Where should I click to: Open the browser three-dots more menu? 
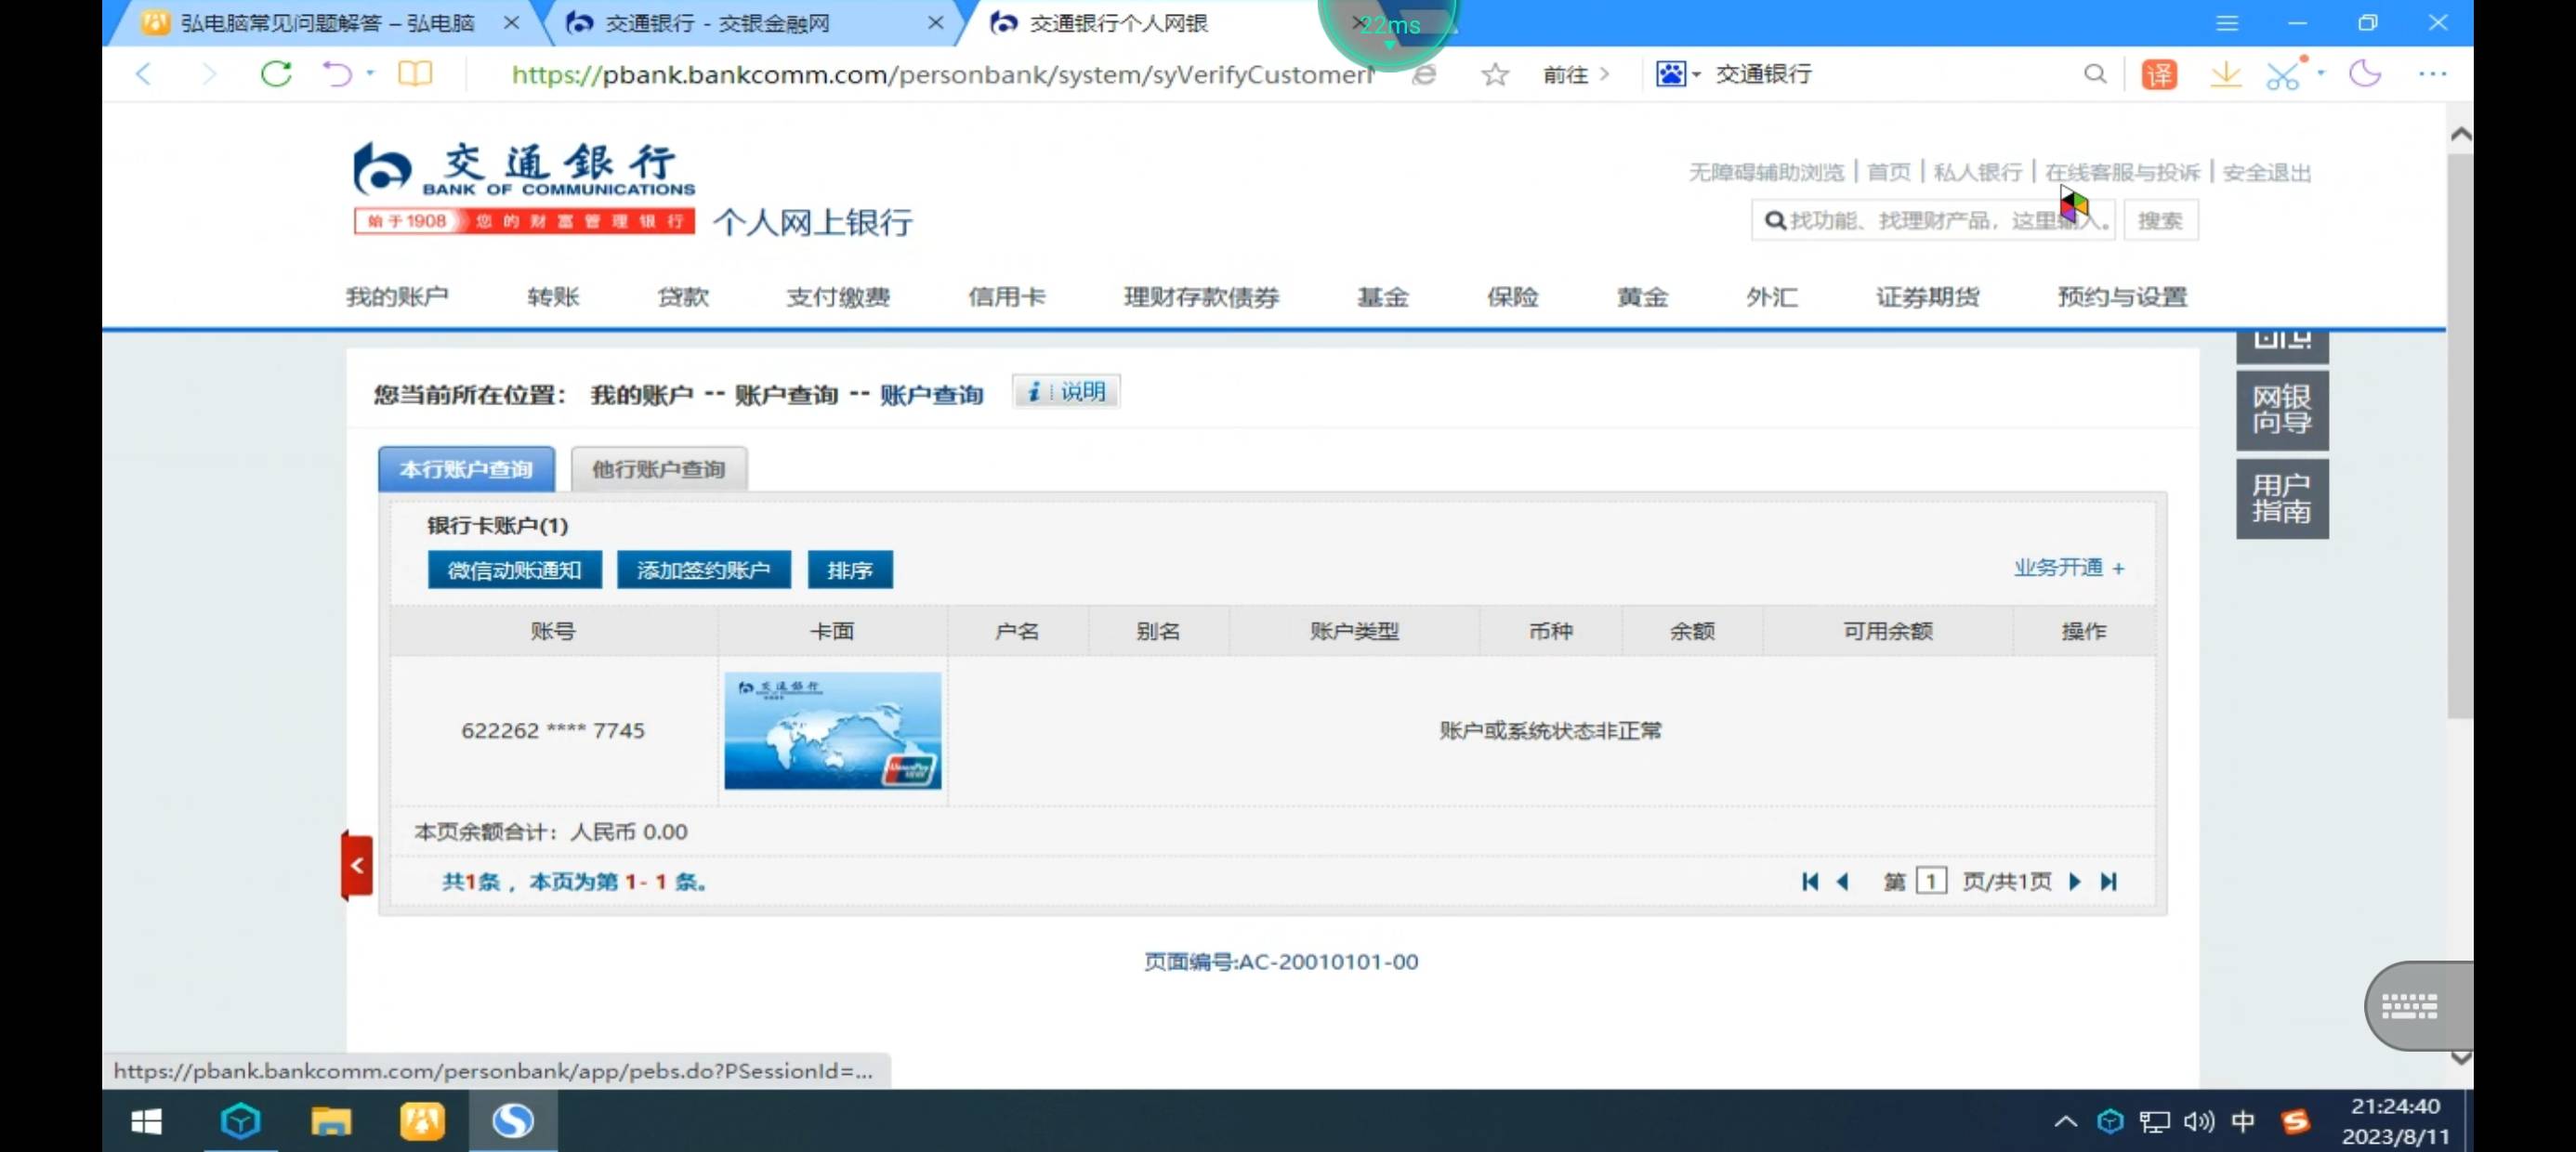tap(2432, 73)
